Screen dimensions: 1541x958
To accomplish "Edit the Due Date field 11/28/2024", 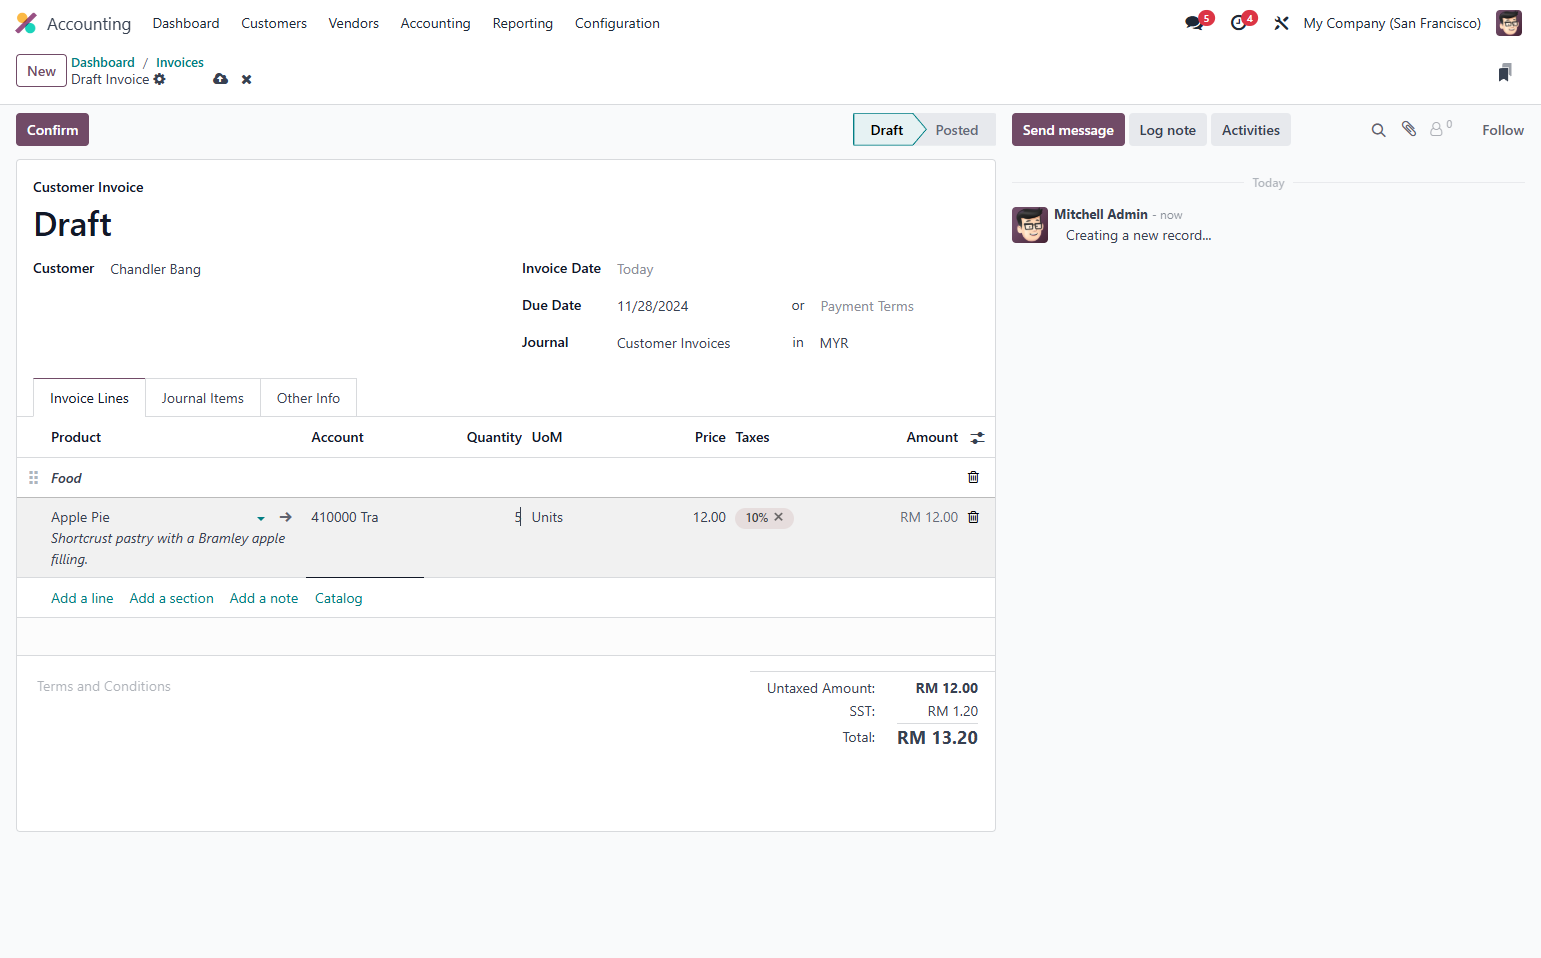I will pyautogui.click(x=653, y=306).
